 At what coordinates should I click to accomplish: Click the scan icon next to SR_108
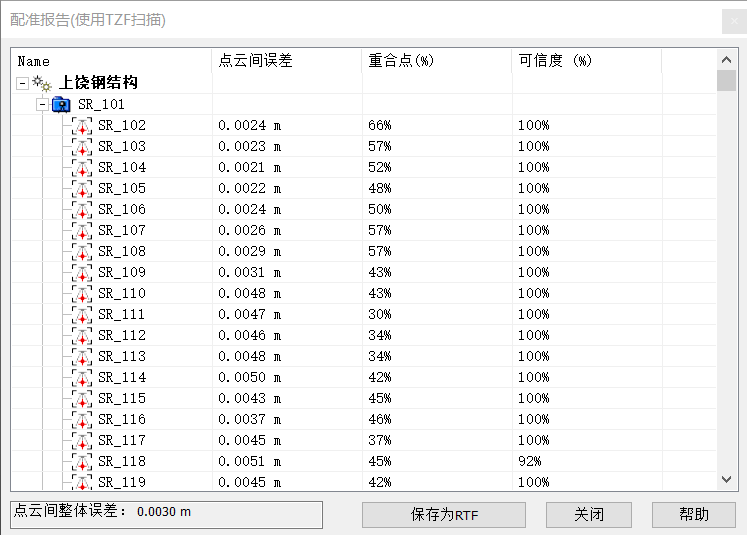pyautogui.click(x=82, y=252)
